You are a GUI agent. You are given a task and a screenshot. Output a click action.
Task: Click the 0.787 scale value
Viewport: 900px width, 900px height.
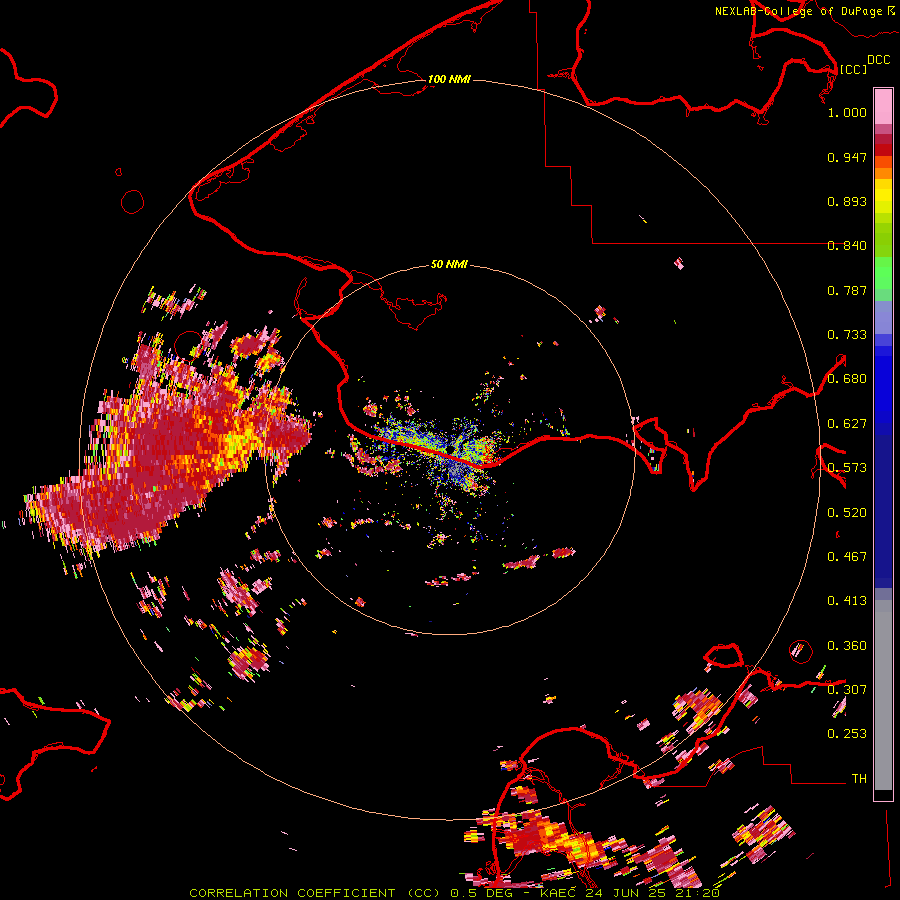click(847, 290)
